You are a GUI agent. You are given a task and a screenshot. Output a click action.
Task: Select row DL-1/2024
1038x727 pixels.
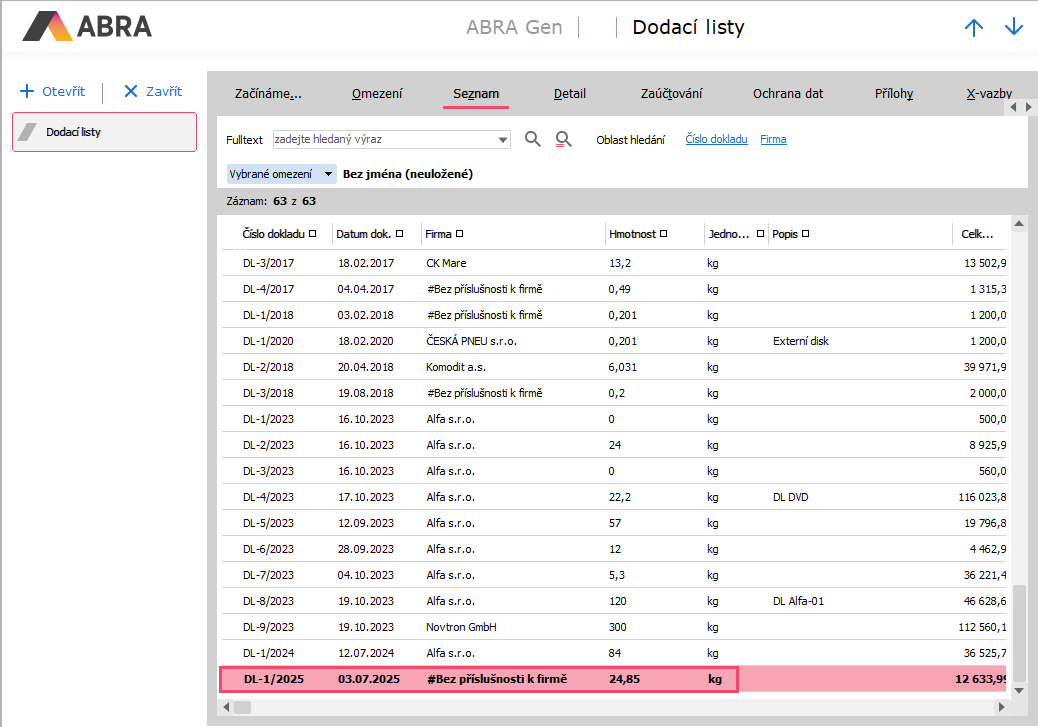(614, 653)
